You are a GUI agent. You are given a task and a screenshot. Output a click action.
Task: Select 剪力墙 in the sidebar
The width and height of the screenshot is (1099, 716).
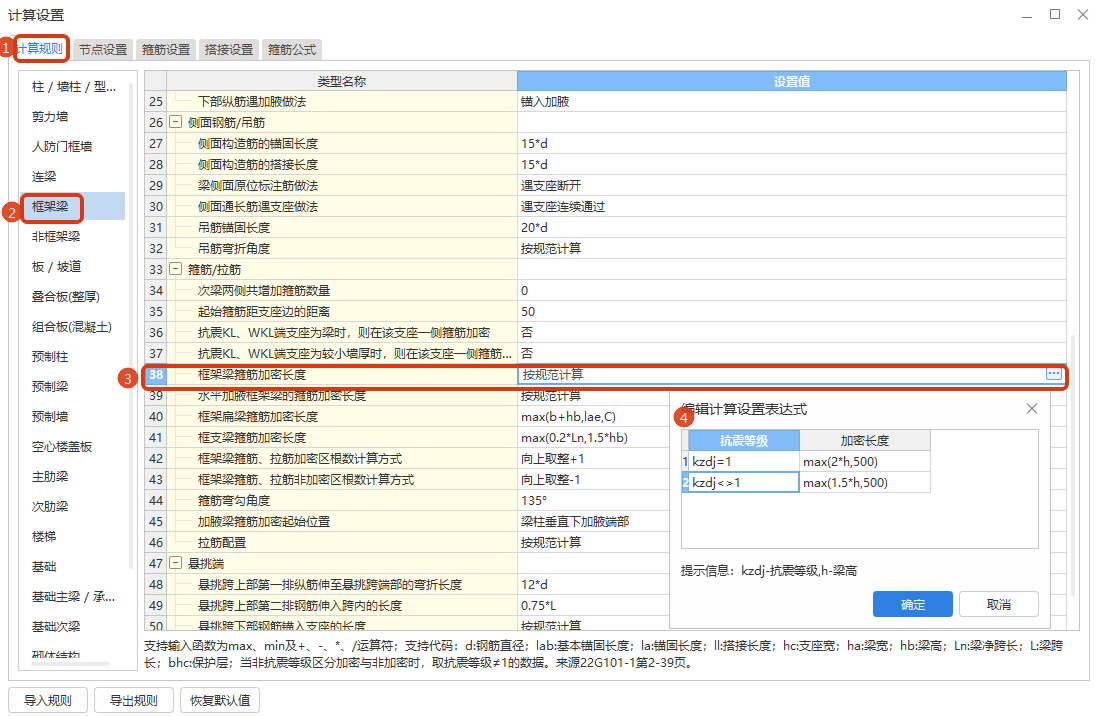point(73,116)
